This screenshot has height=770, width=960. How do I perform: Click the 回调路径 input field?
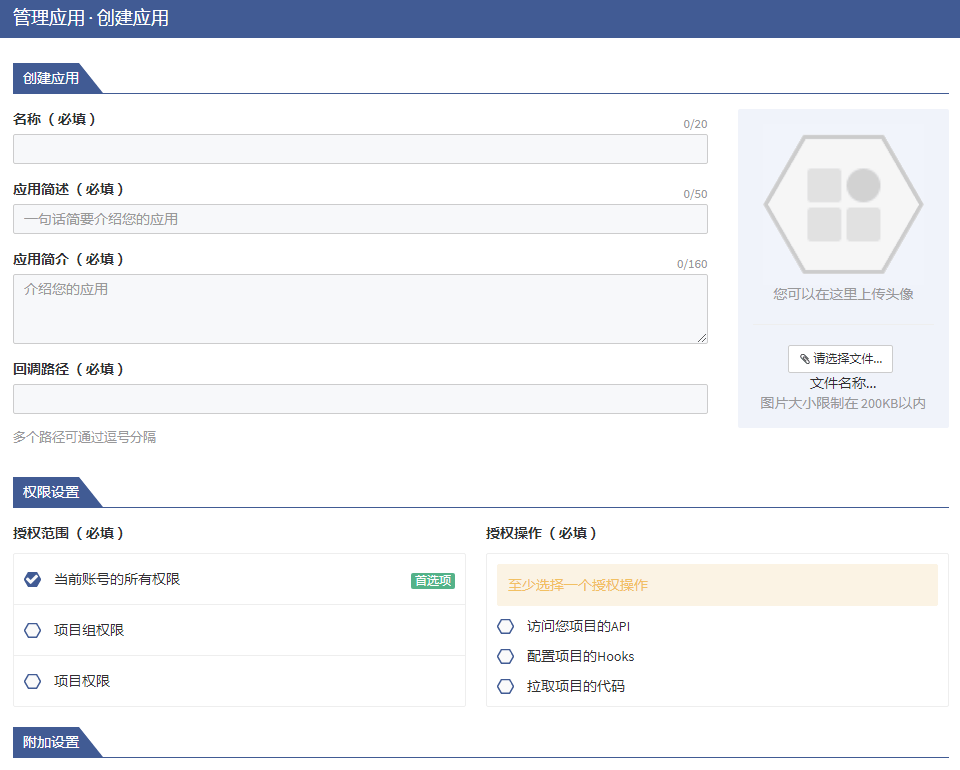pyautogui.click(x=360, y=399)
